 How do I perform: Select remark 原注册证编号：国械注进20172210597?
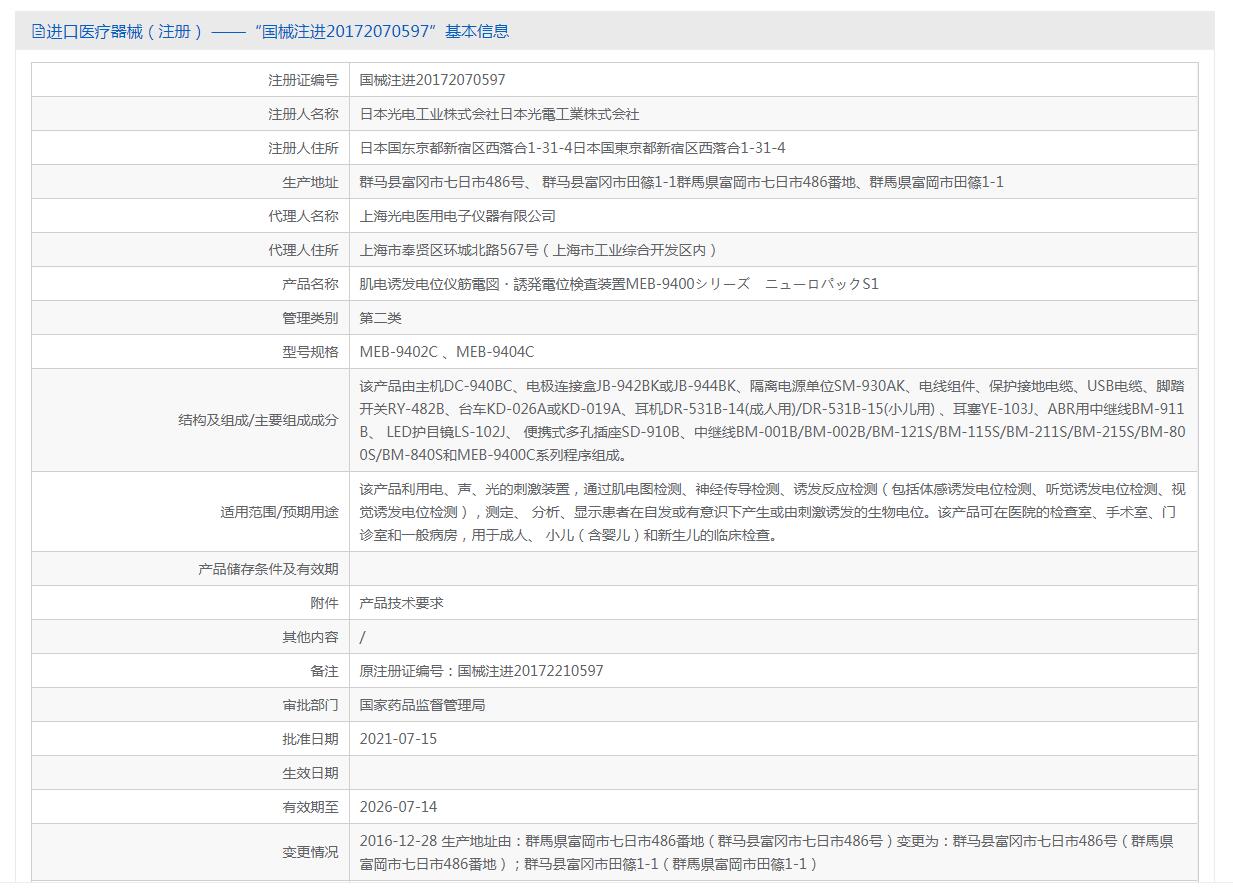[481, 671]
